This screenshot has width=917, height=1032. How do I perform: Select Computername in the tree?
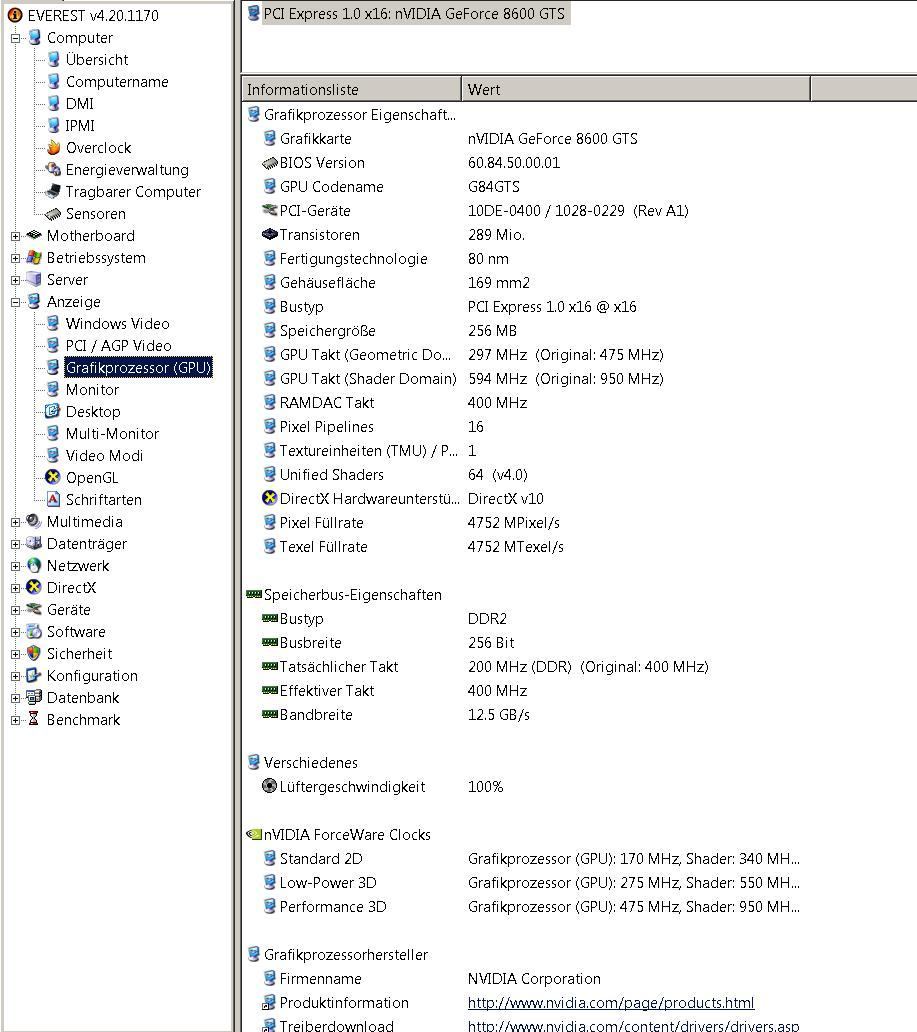point(117,82)
